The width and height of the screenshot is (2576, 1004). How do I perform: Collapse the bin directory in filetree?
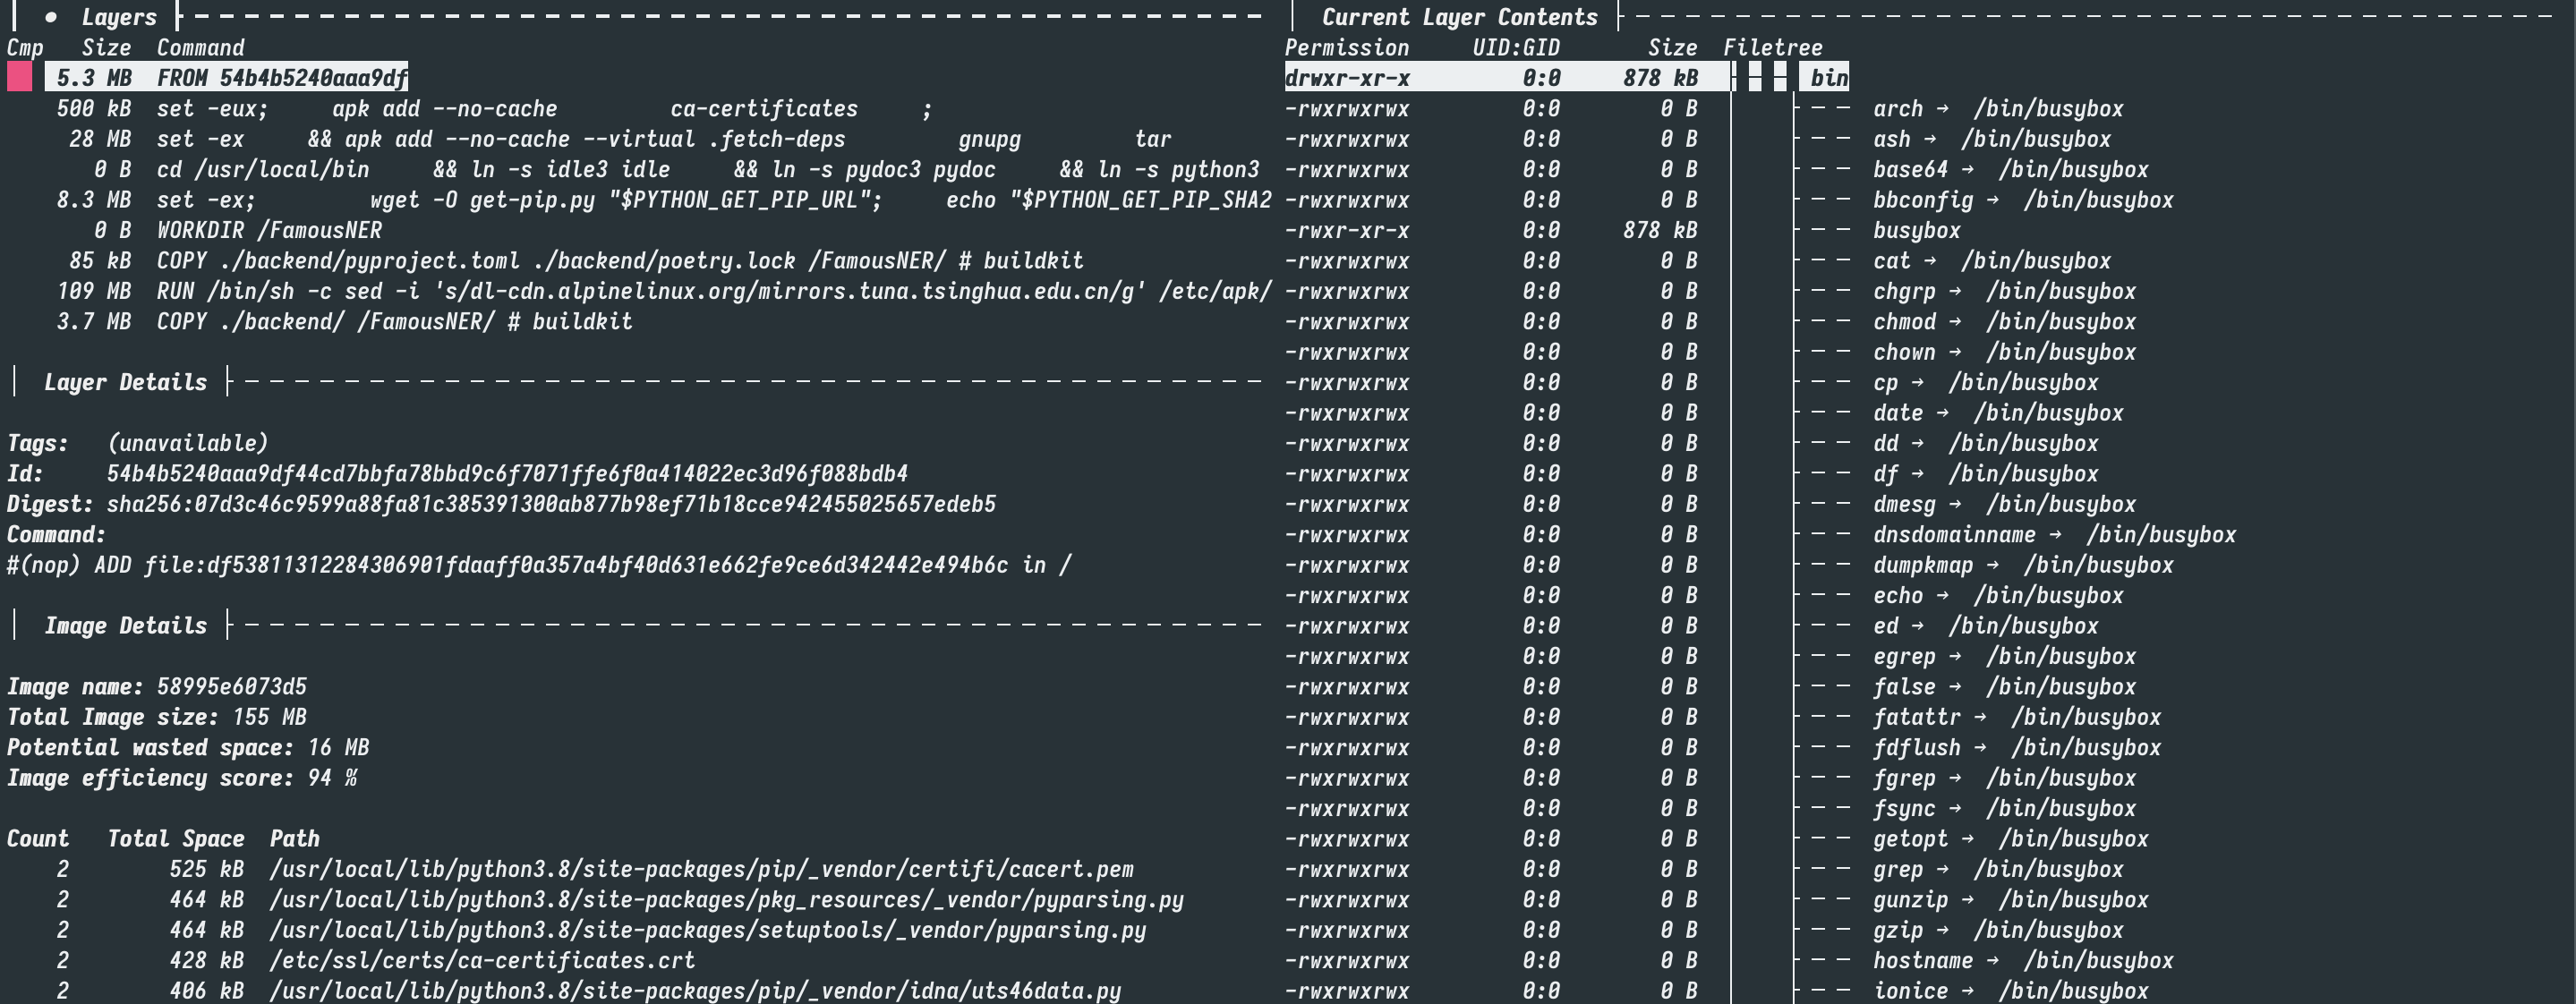tap(1828, 78)
